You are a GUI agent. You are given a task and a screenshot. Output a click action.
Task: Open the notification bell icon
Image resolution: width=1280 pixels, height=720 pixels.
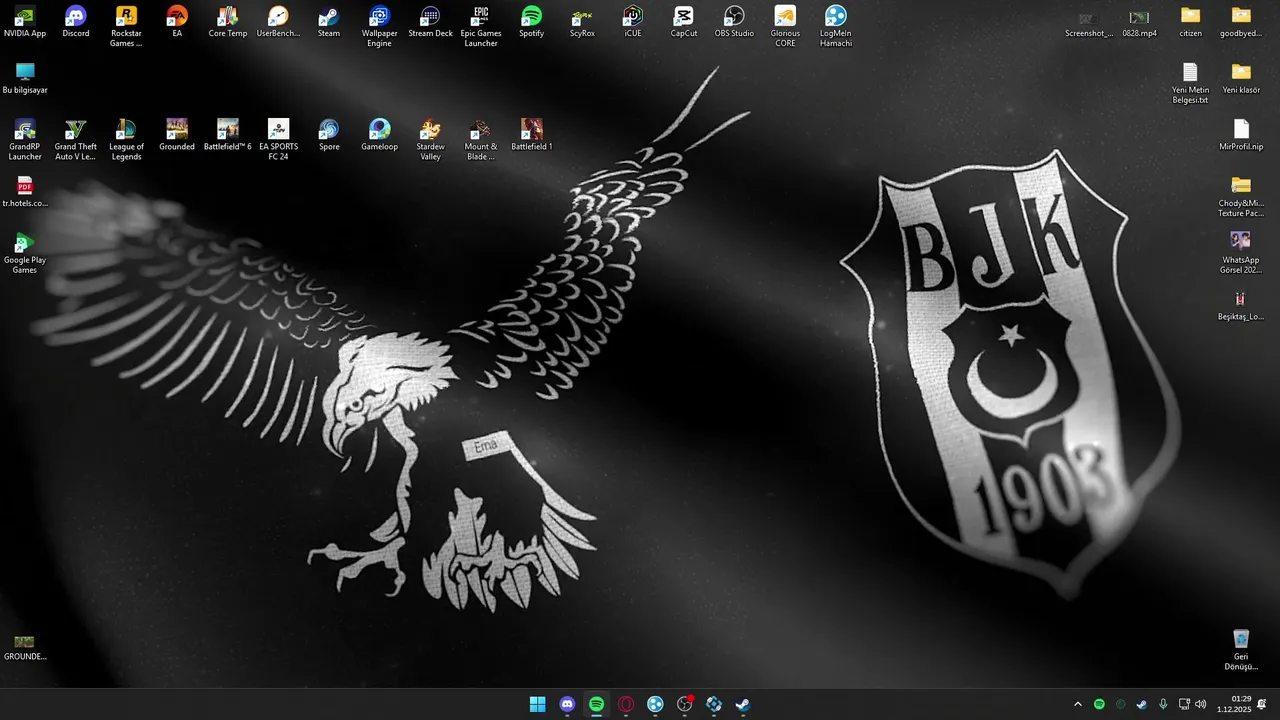pos(1262,704)
